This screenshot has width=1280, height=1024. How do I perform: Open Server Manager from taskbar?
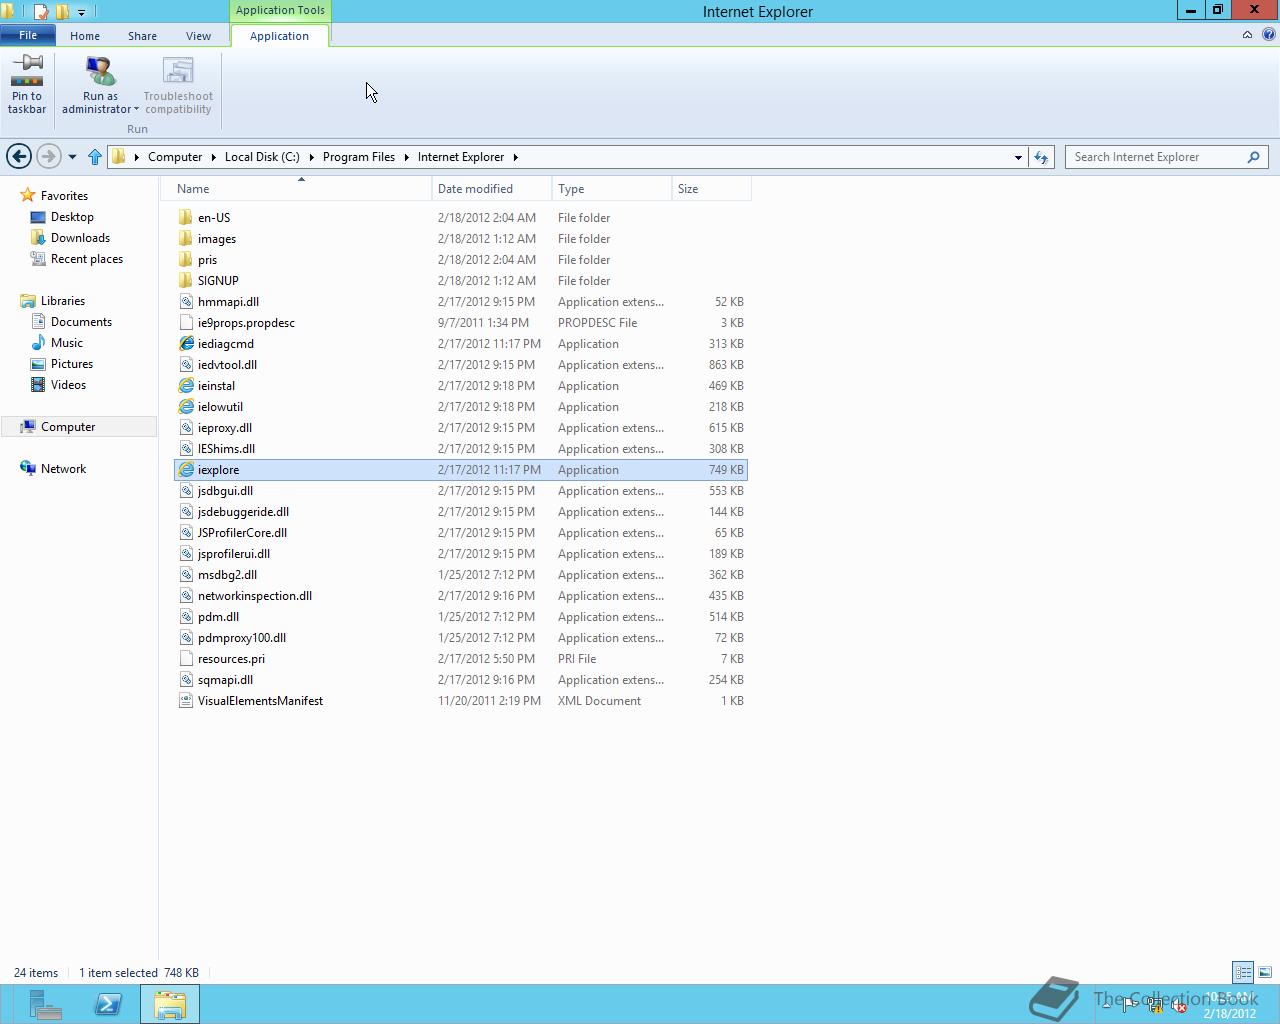[45, 1004]
